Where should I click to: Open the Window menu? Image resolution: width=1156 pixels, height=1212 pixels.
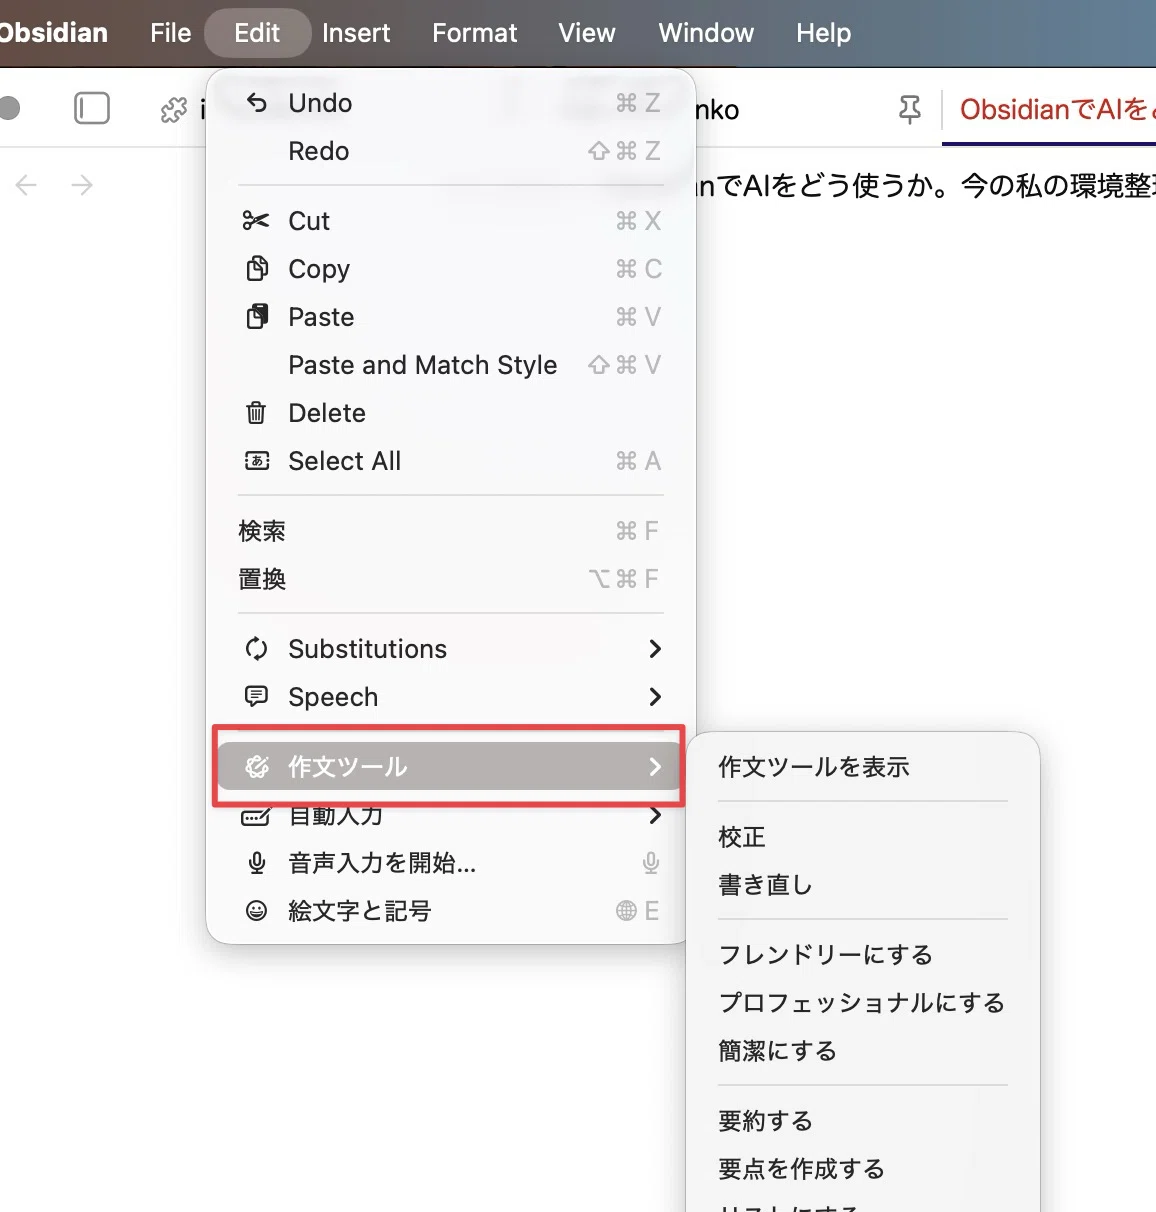tap(706, 33)
